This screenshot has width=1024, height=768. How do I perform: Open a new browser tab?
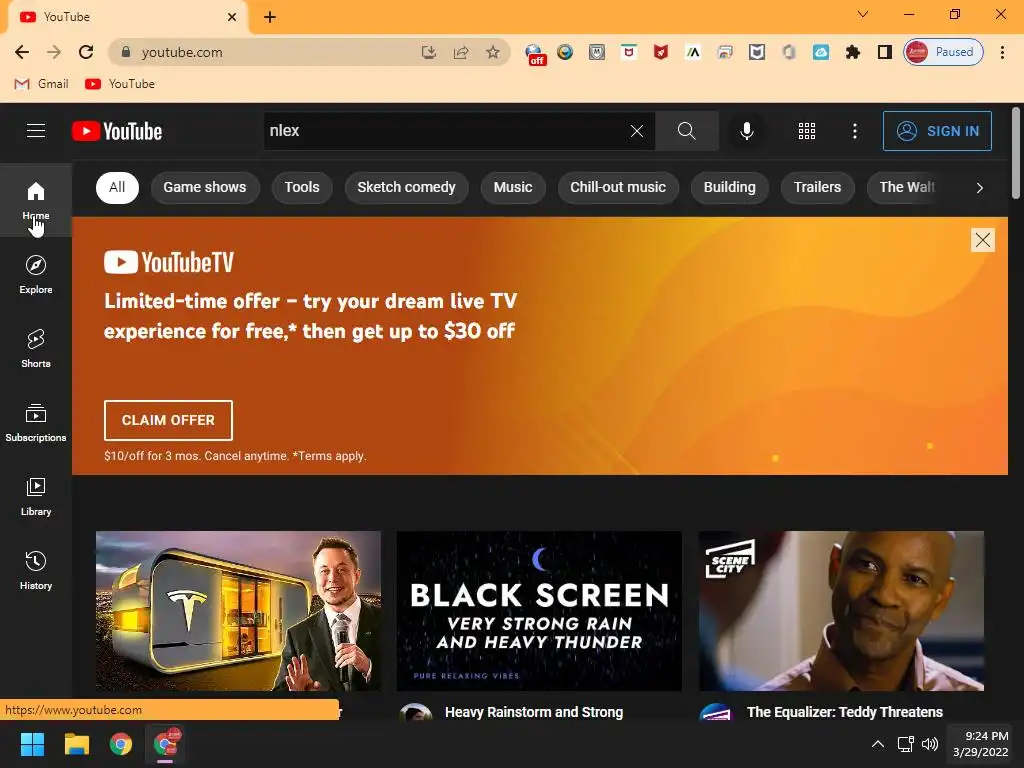click(270, 17)
